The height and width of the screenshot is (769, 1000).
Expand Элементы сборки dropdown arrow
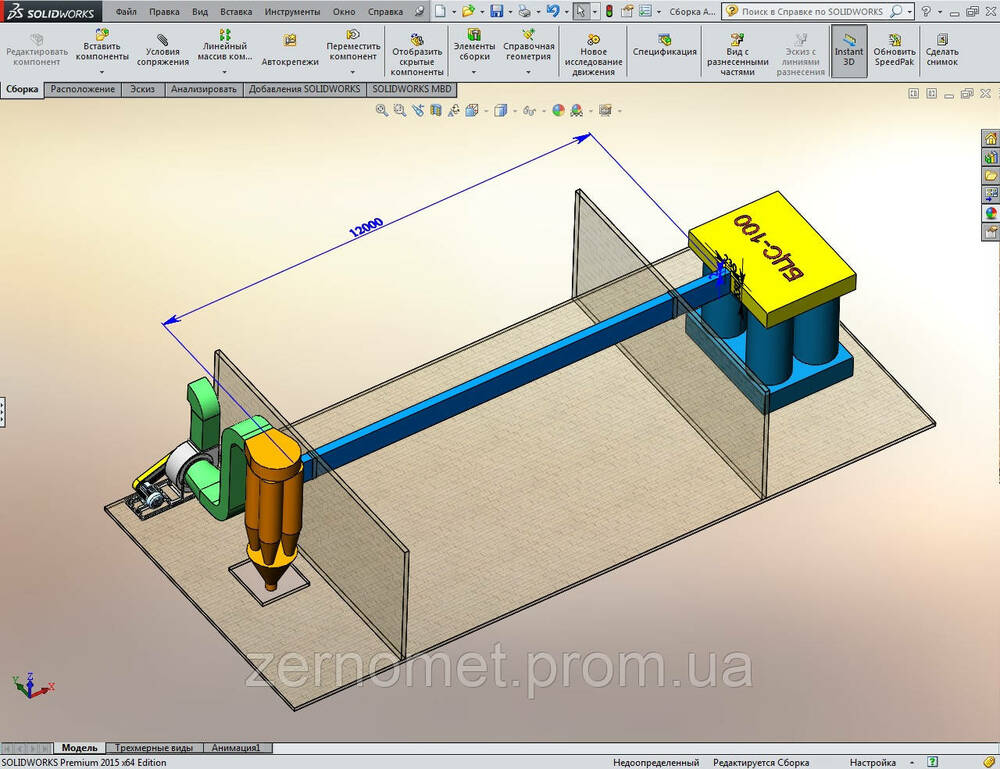(x=474, y=72)
